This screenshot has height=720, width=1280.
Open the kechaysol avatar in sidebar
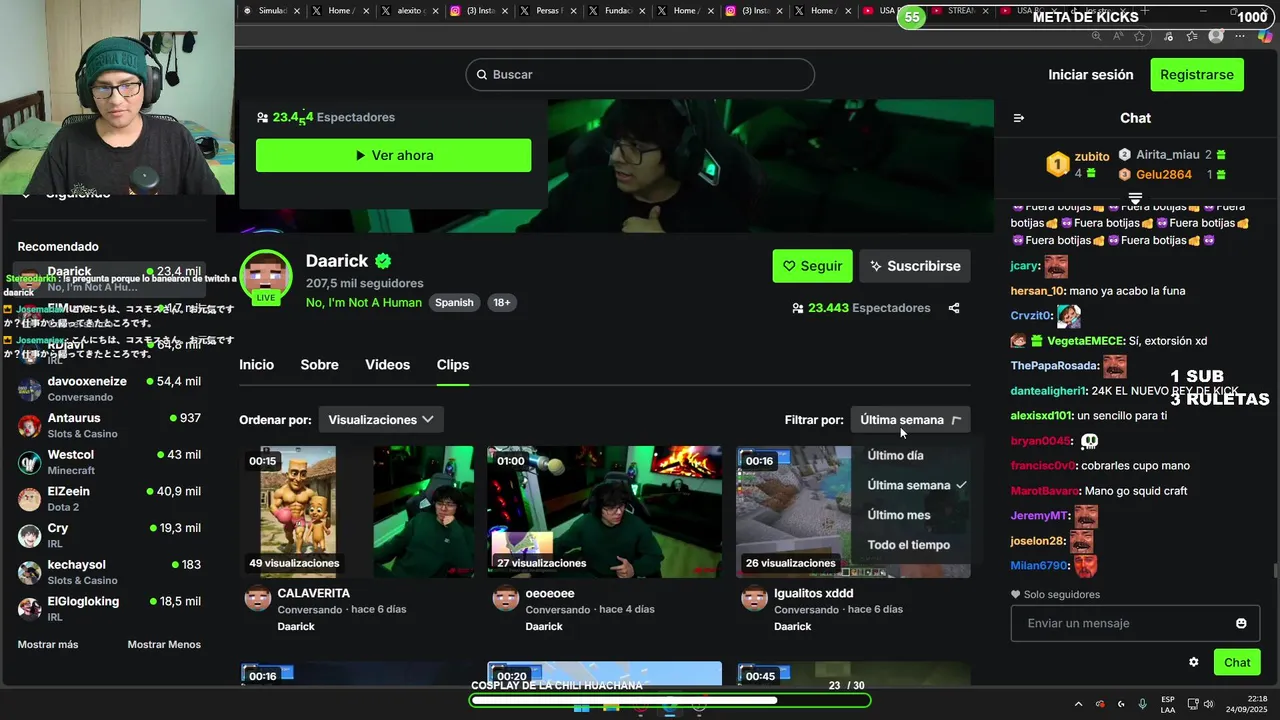click(30, 572)
